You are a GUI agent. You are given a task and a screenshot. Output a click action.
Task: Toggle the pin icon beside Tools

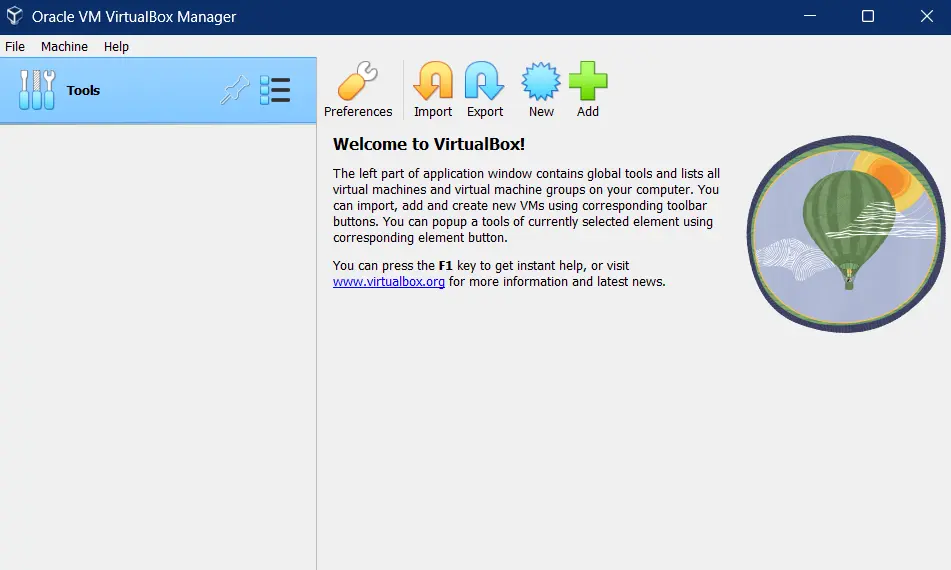point(235,90)
